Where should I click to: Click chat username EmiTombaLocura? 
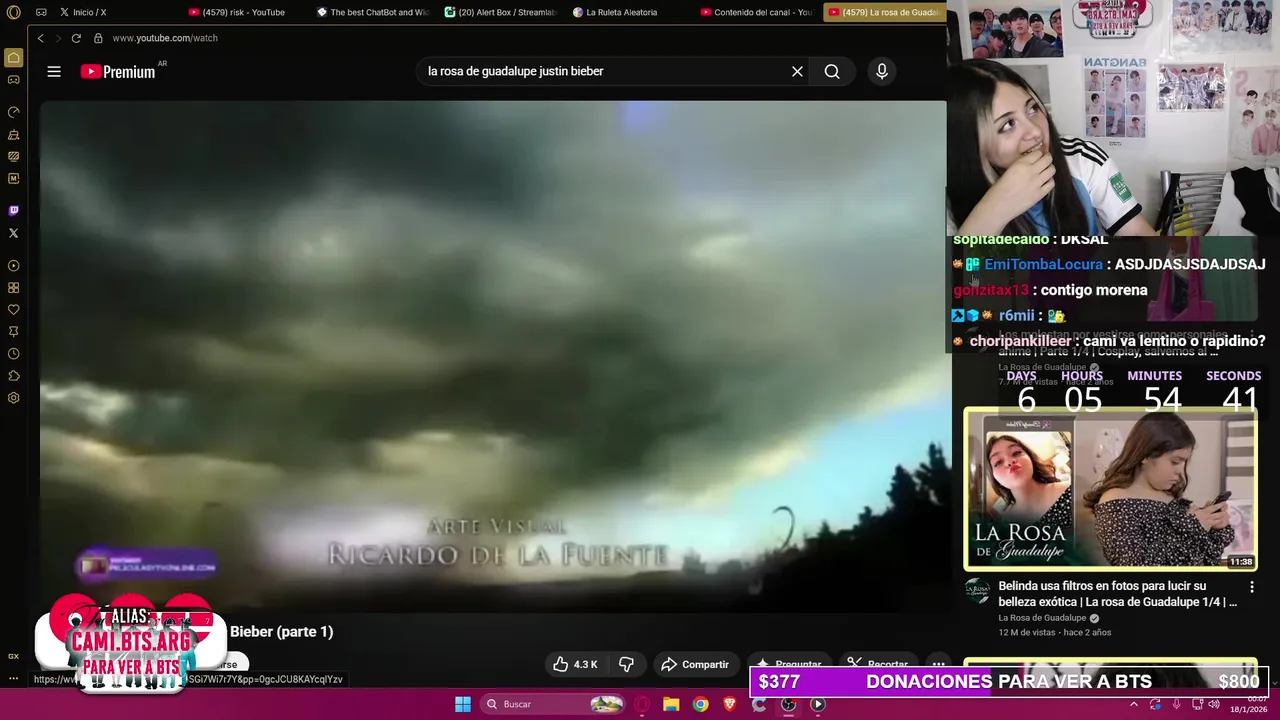(1043, 264)
